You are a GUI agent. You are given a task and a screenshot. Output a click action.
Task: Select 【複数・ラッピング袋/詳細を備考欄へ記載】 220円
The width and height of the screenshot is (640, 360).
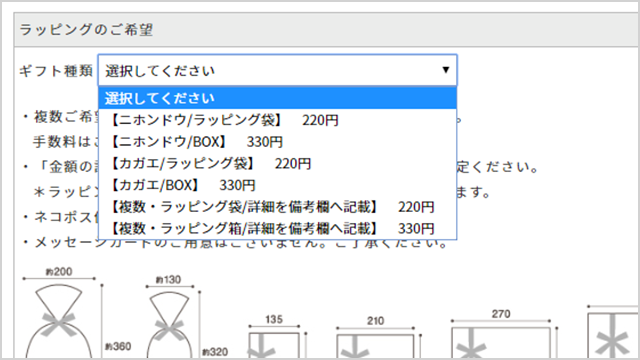pyautogui.click(x=277, y=207)
